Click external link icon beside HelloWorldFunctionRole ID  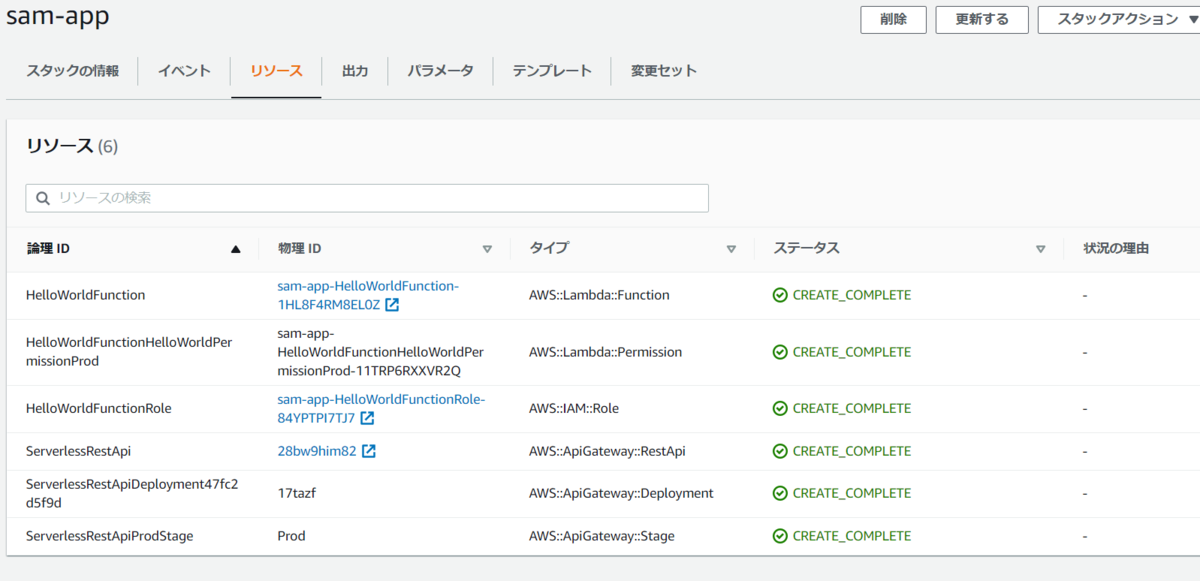click(367, 418)
